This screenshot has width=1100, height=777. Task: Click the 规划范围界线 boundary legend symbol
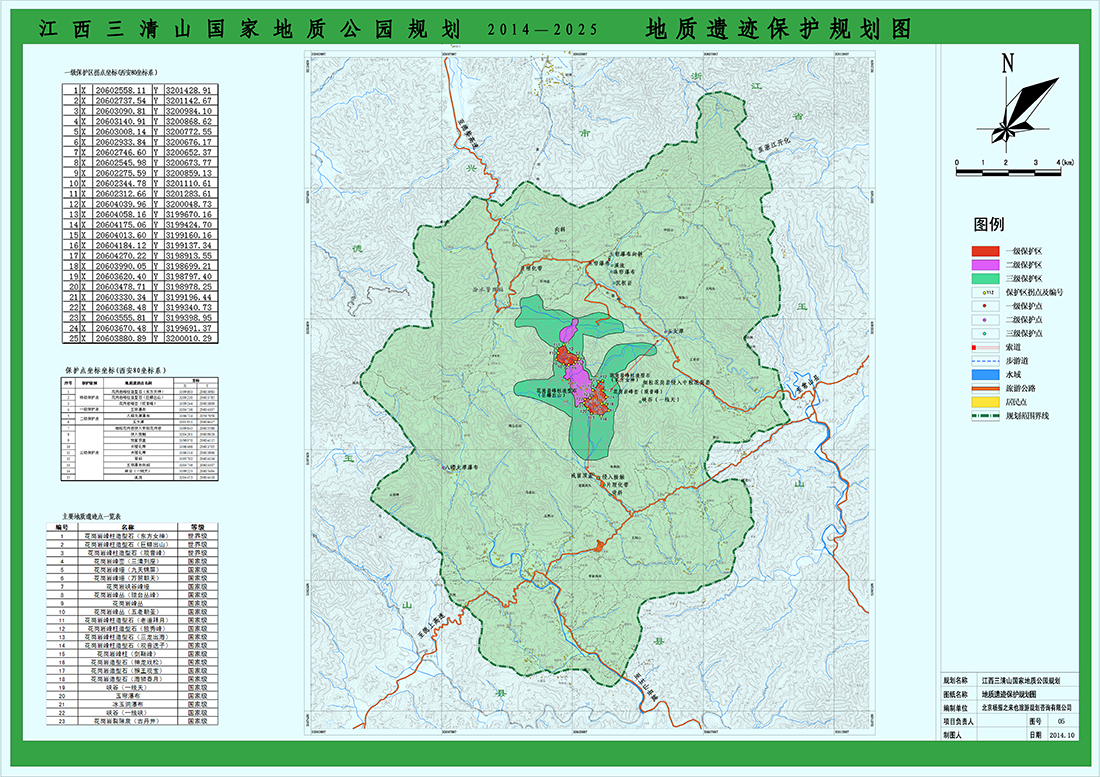(984, 414)
